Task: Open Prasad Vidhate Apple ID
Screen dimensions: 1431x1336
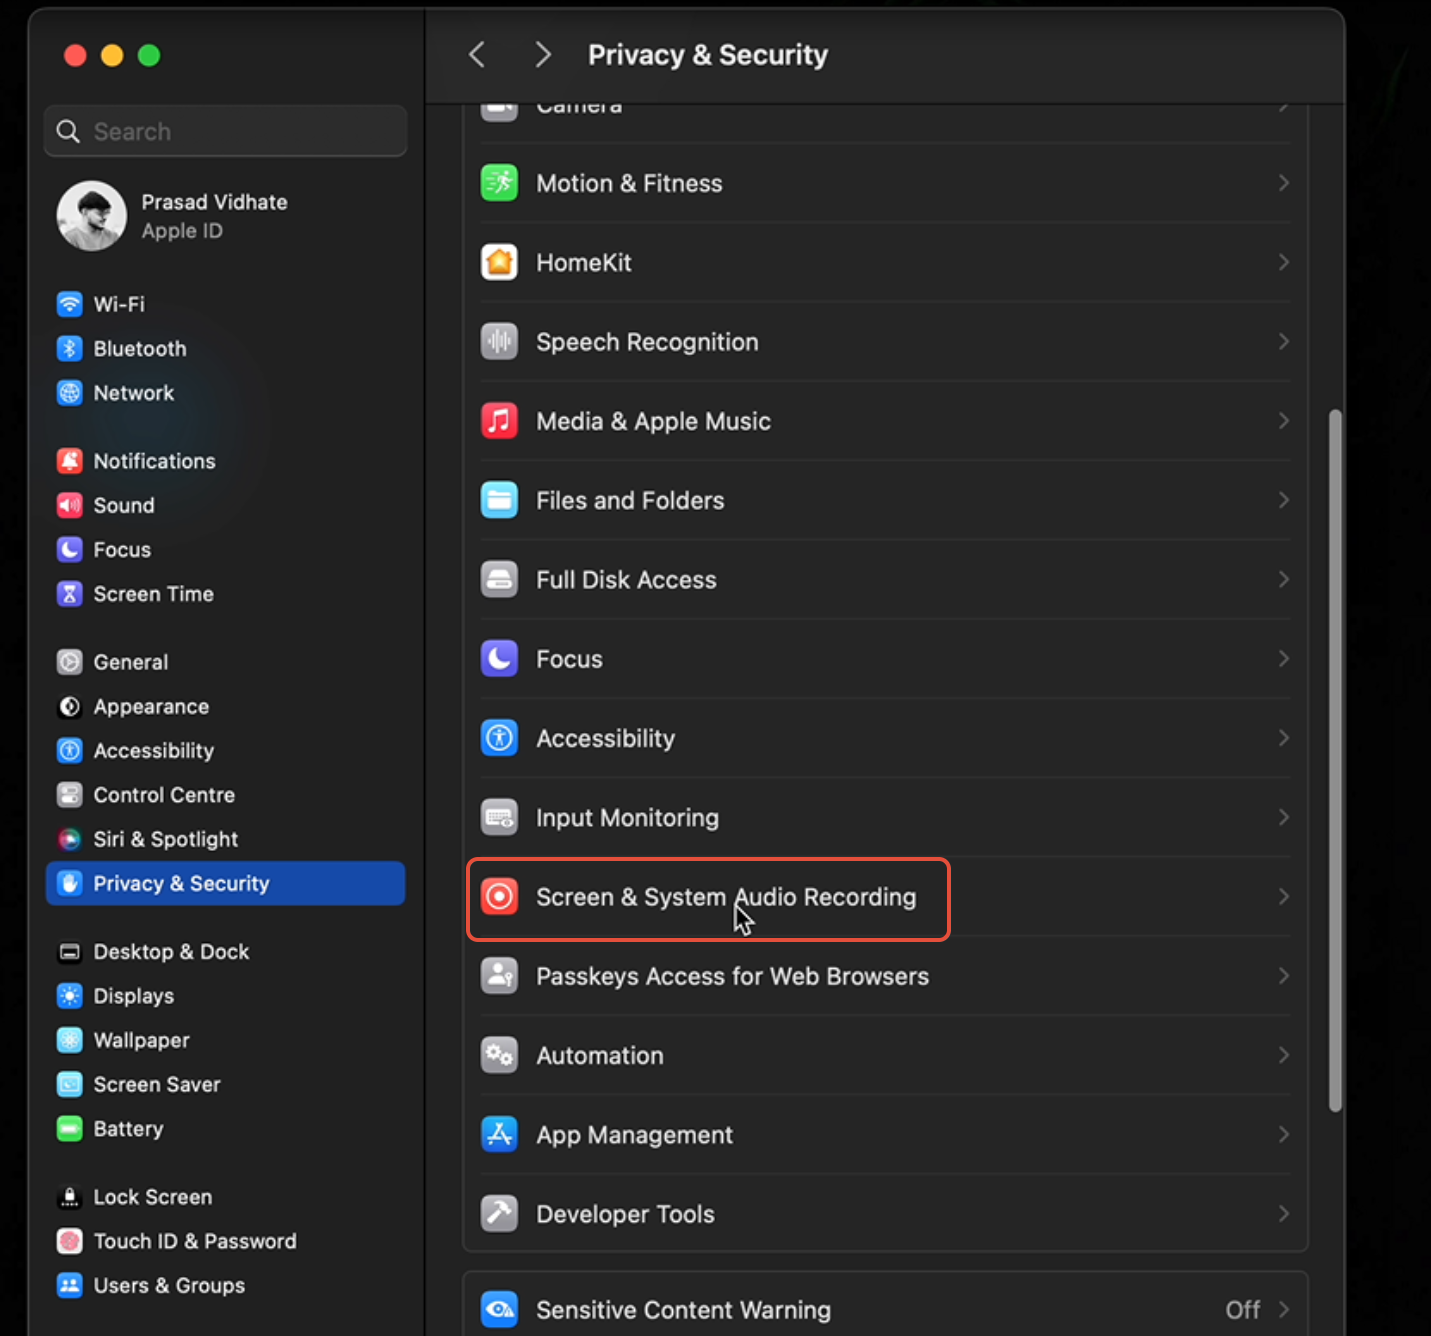Action: 225,216
